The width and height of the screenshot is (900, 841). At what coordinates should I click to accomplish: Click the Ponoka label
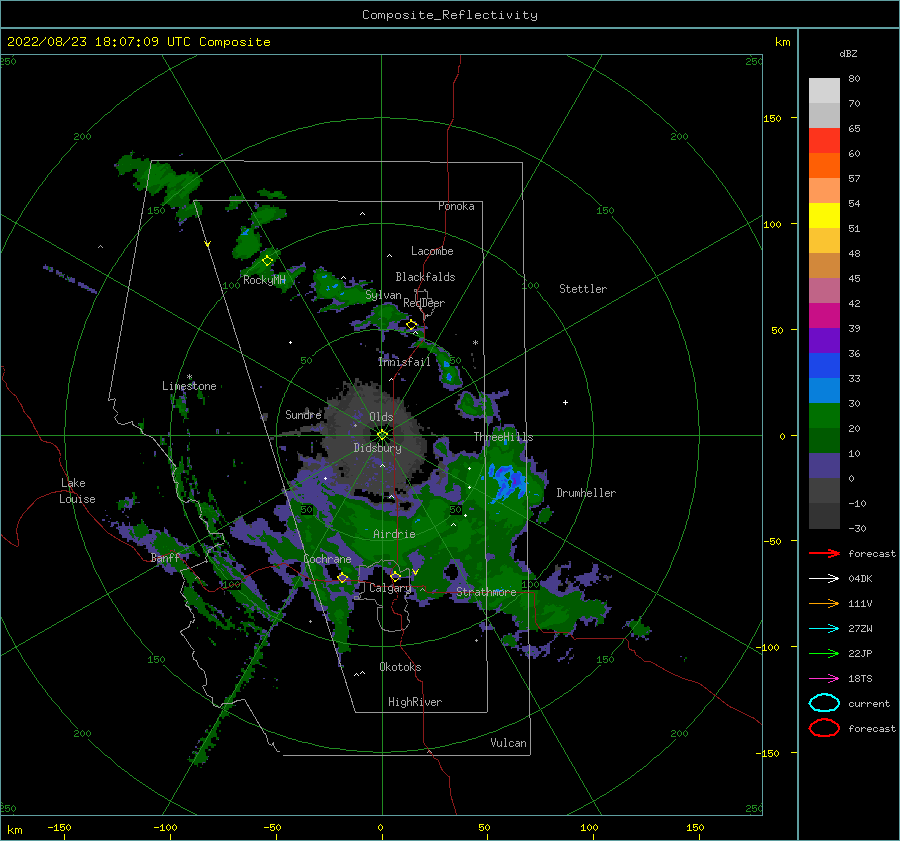pos(456,206)
